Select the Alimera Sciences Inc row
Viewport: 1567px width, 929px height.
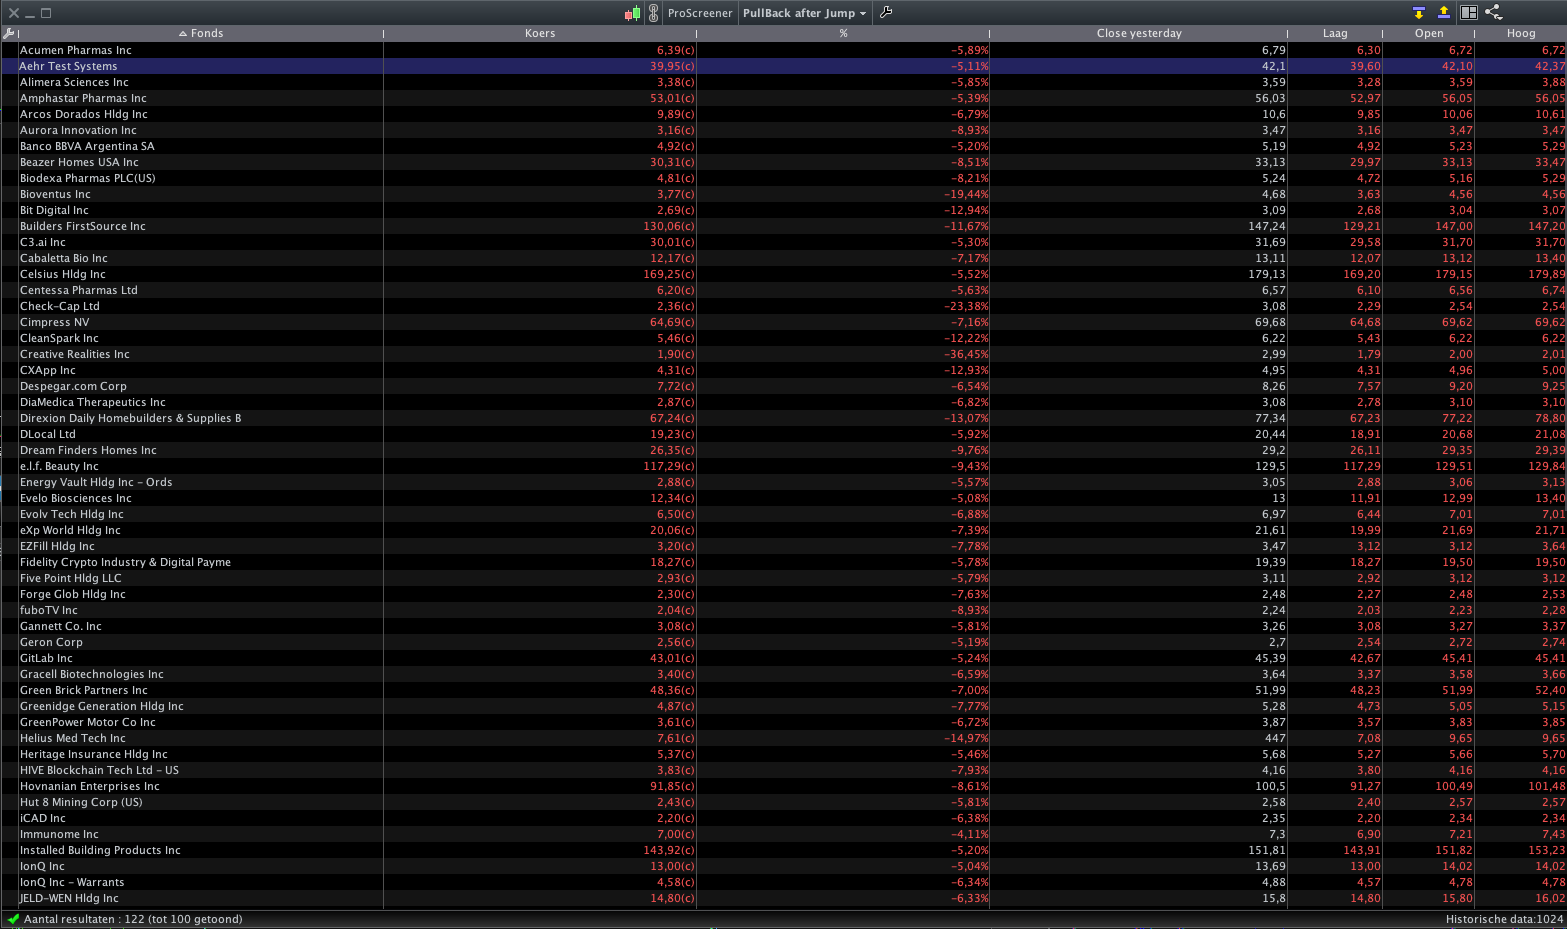point(783,82)
